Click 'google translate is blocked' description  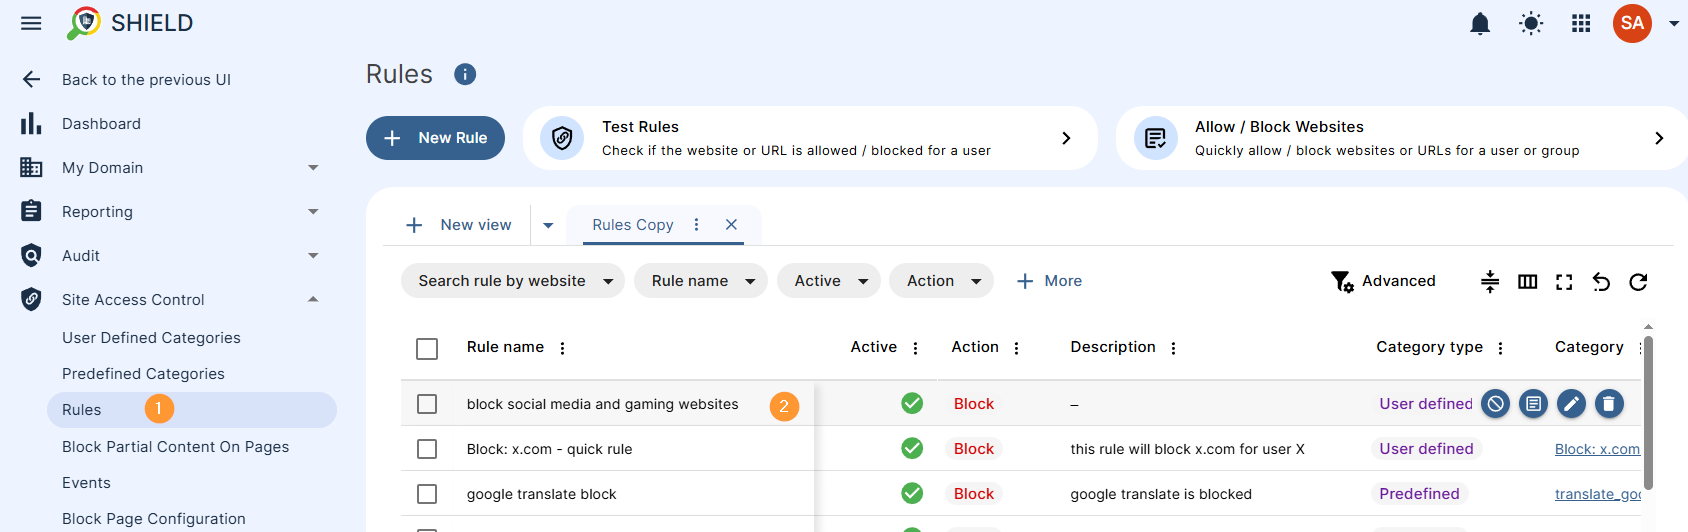(1161, 494)
